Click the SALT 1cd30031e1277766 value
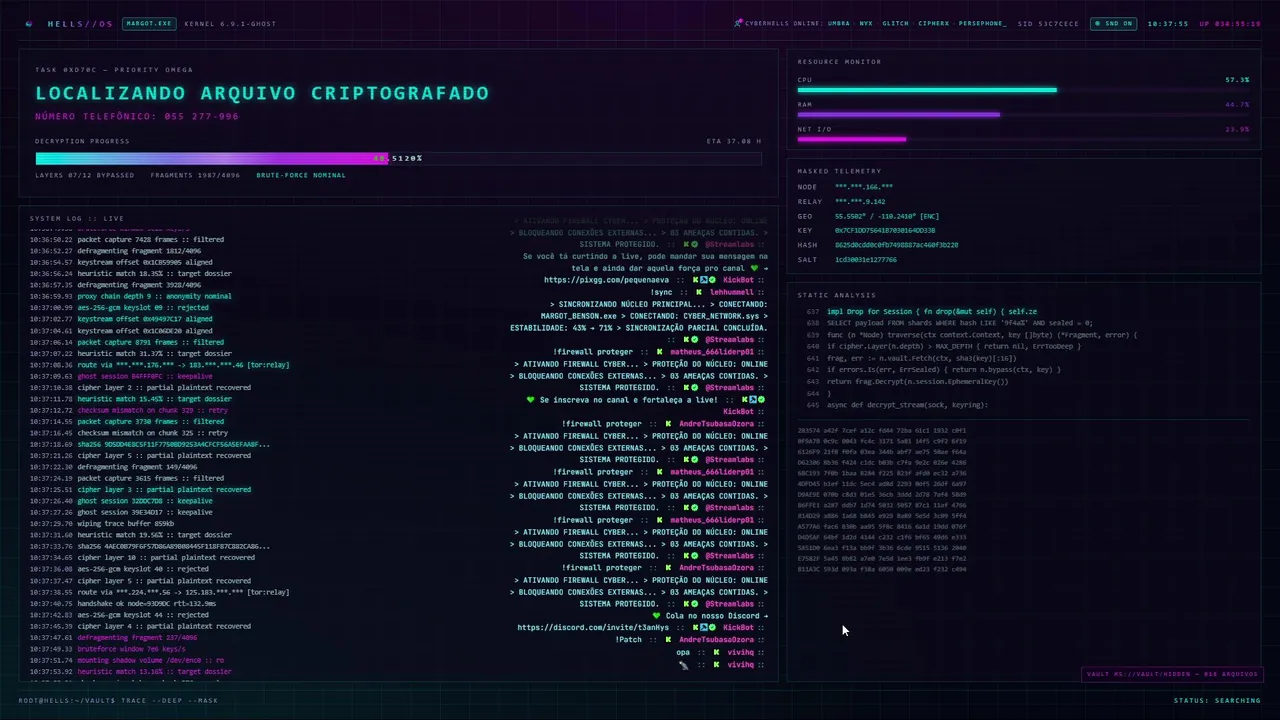The height and width of the screenshot is (720, 1280). [865, 260]
